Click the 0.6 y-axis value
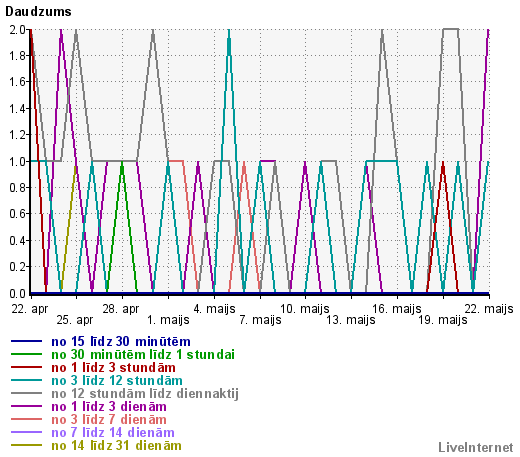Image resolution: width=520 pixels, height=457 pixels. coord(18,214)
